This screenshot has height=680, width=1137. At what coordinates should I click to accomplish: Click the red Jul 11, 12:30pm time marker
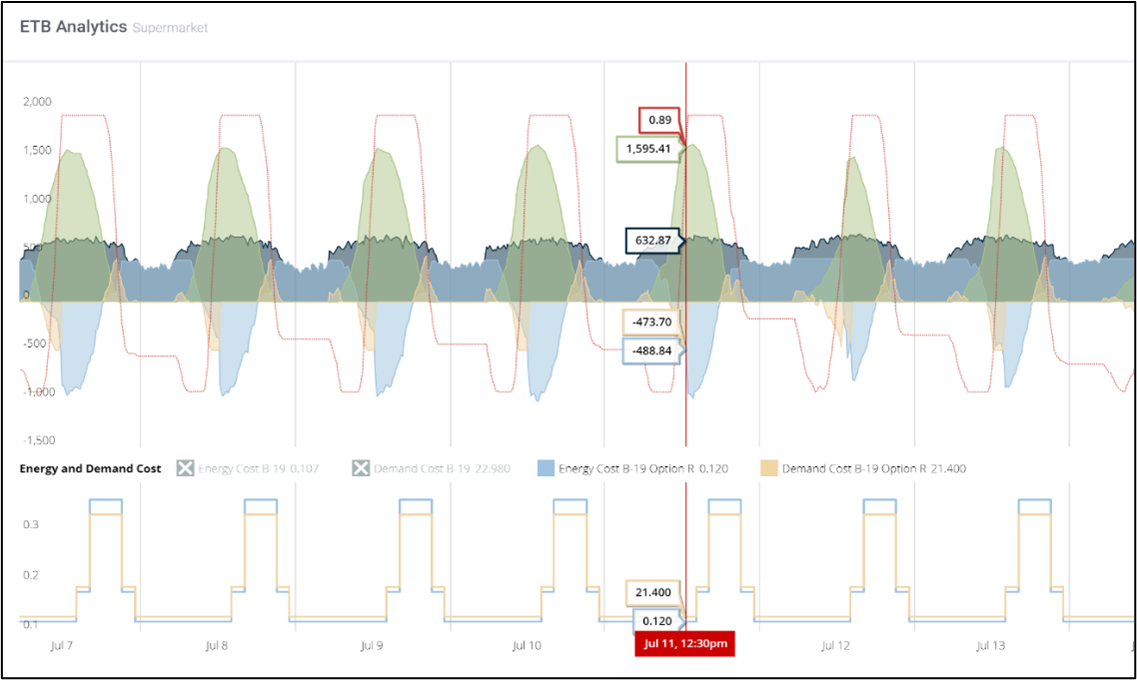(x=685, y=644)
